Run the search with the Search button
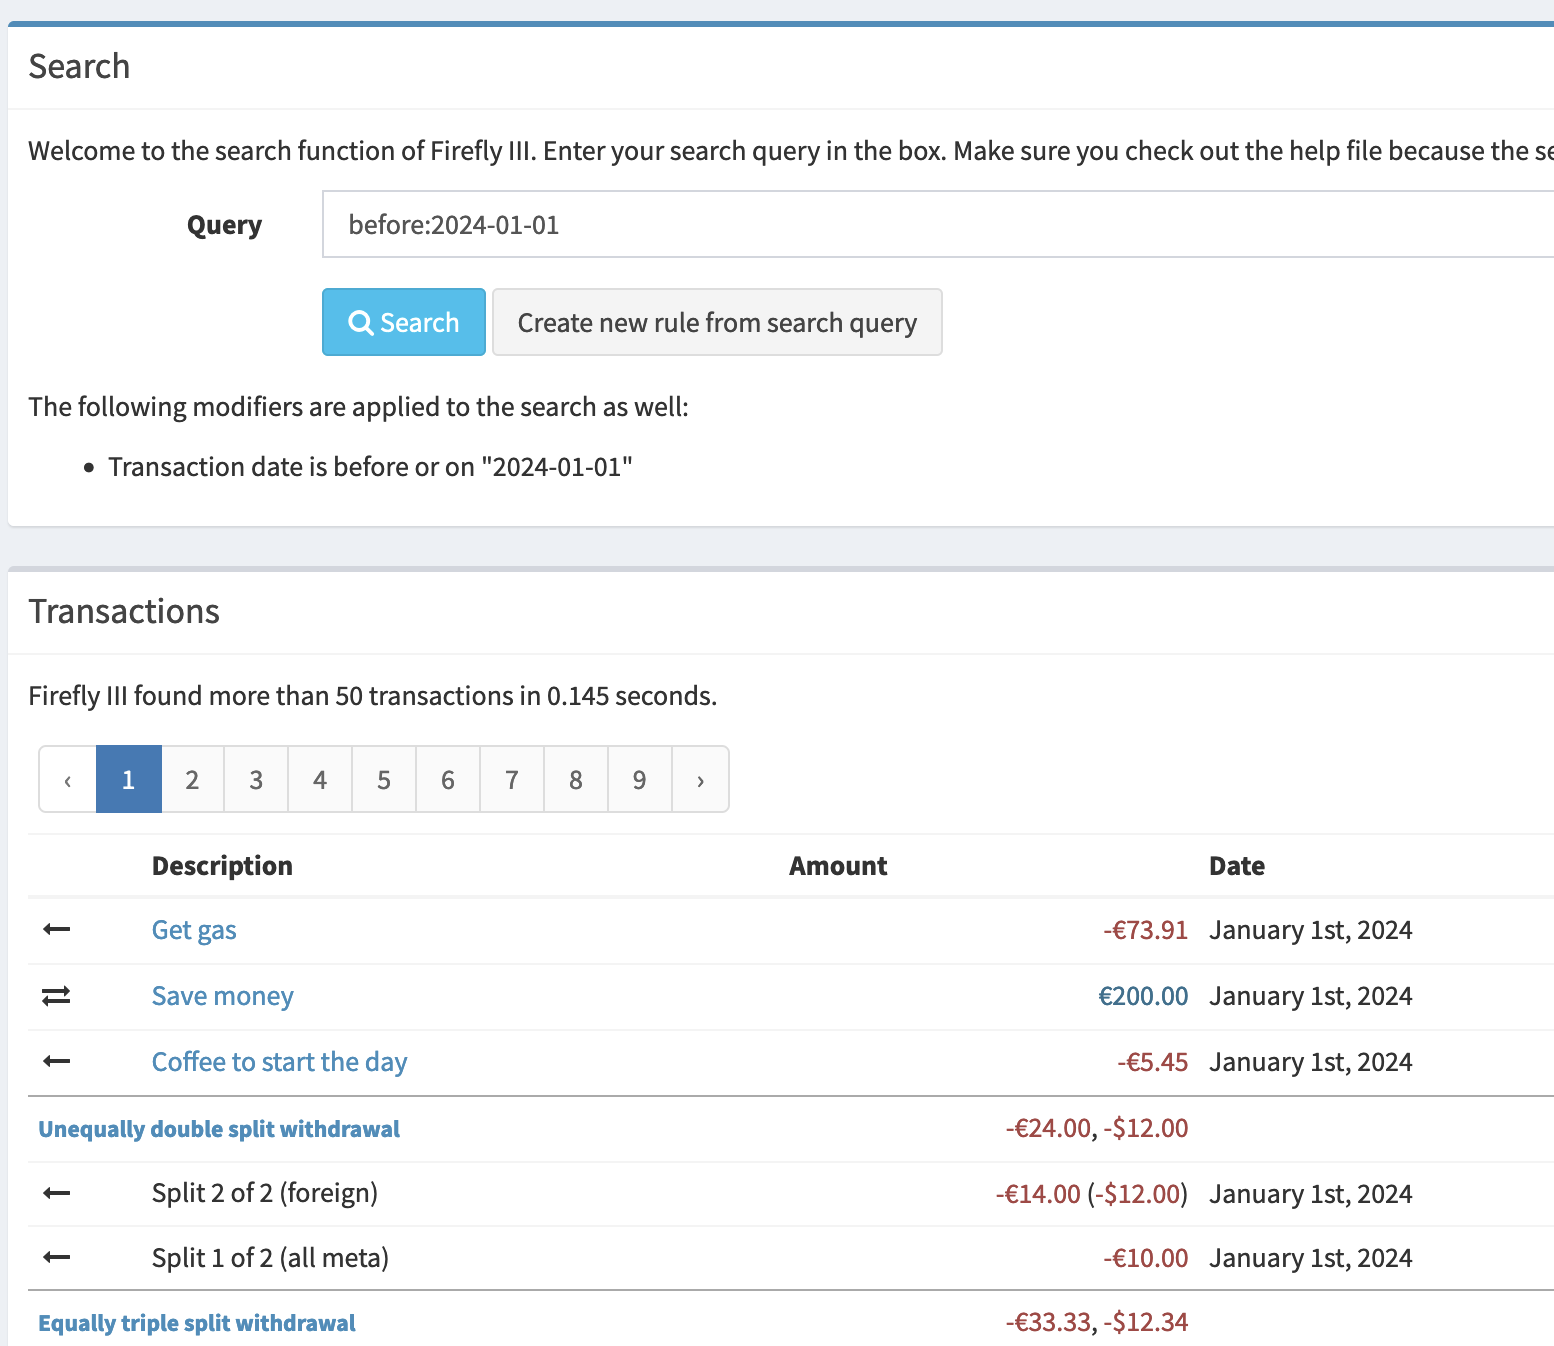The image size is (1554, 1346). coord(403,322)
